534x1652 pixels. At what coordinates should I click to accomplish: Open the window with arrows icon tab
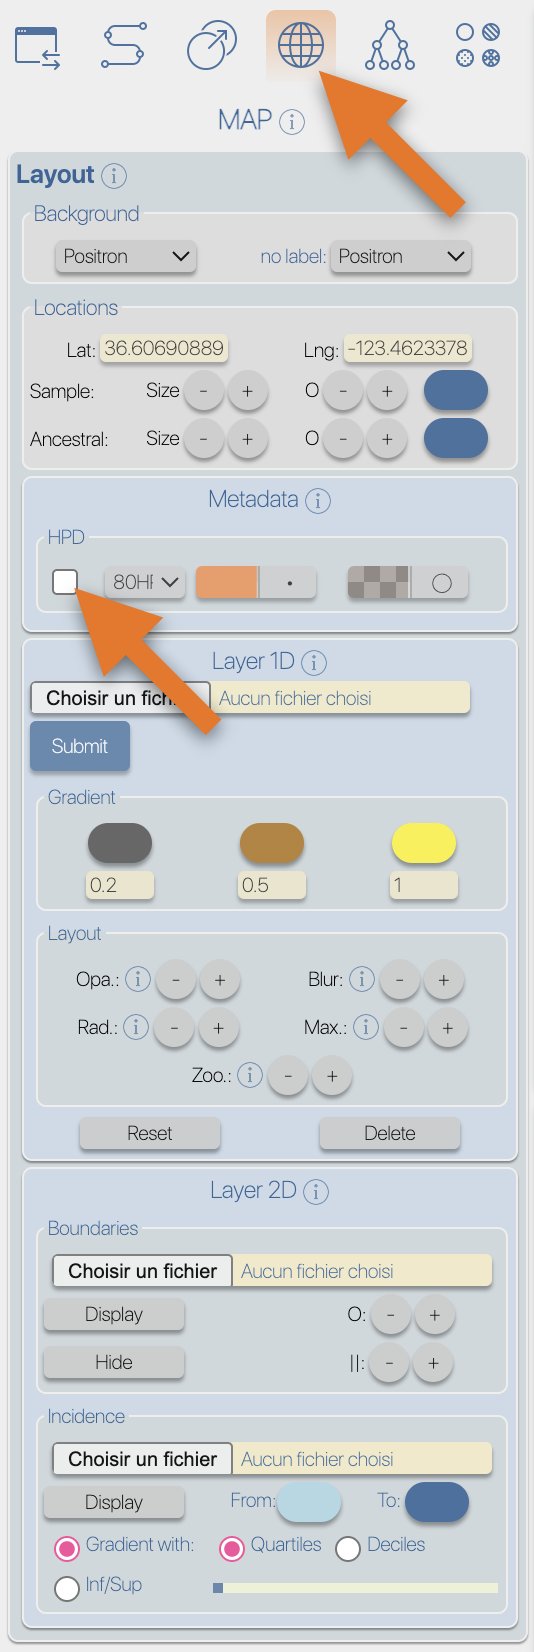(38, 47)
